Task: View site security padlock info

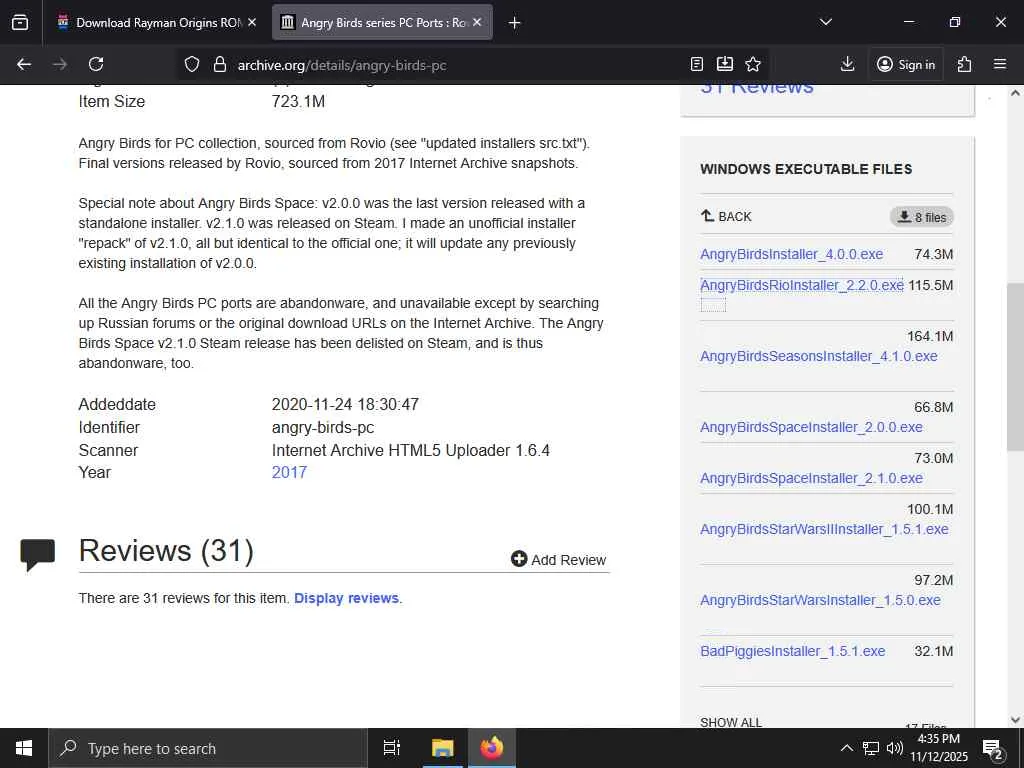Action: tap(220, 64)
